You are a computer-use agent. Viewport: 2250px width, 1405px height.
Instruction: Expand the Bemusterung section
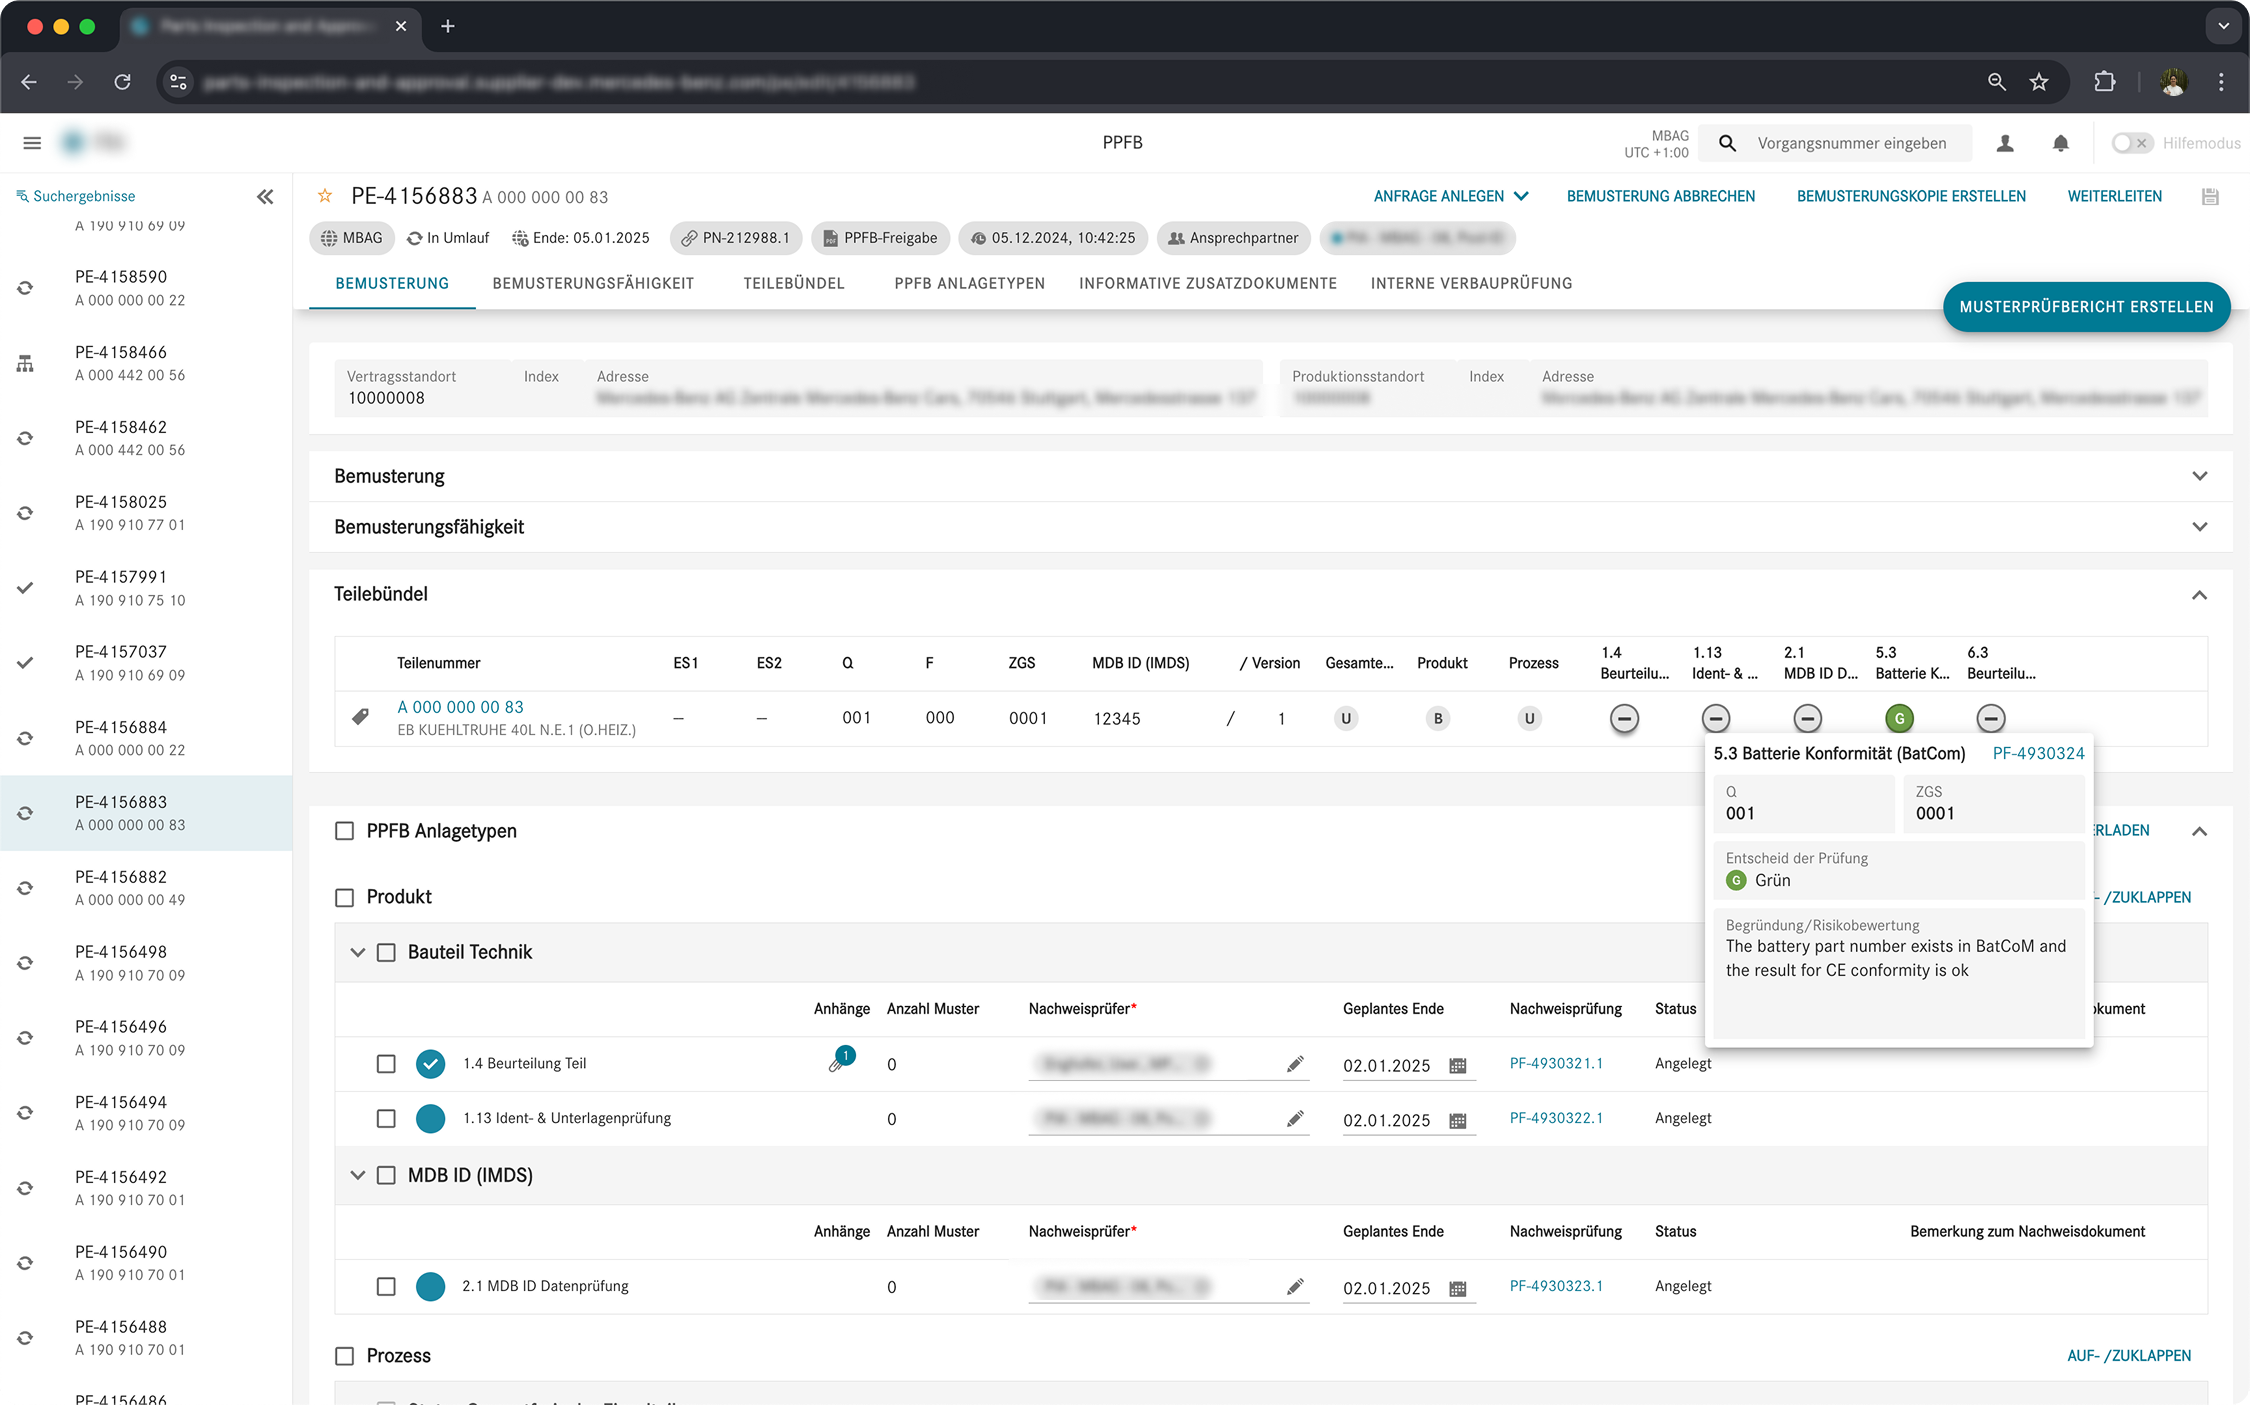(x=2199, y=476)
